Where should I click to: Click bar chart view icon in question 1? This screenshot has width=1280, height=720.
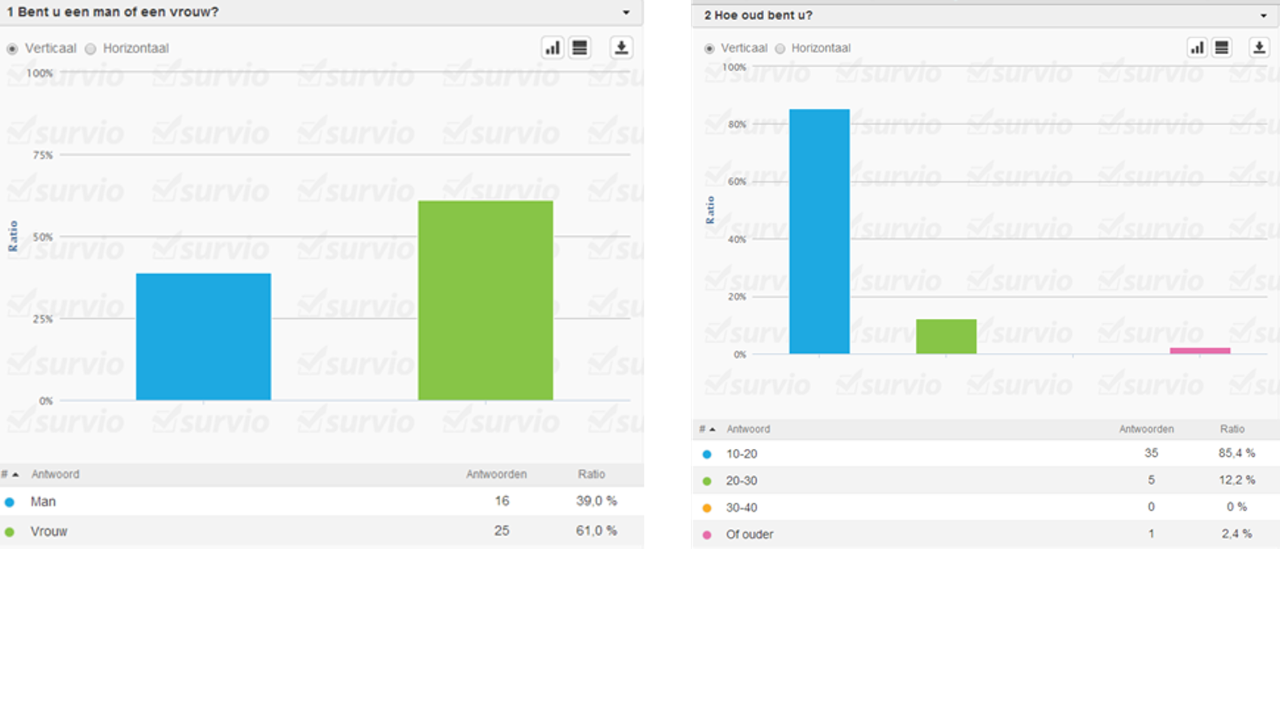tap(553, 48)
